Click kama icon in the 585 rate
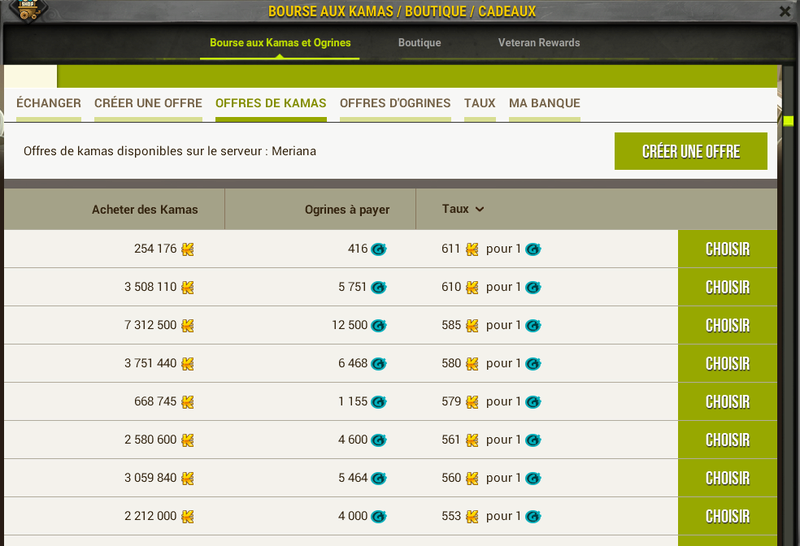 point(472,326)
